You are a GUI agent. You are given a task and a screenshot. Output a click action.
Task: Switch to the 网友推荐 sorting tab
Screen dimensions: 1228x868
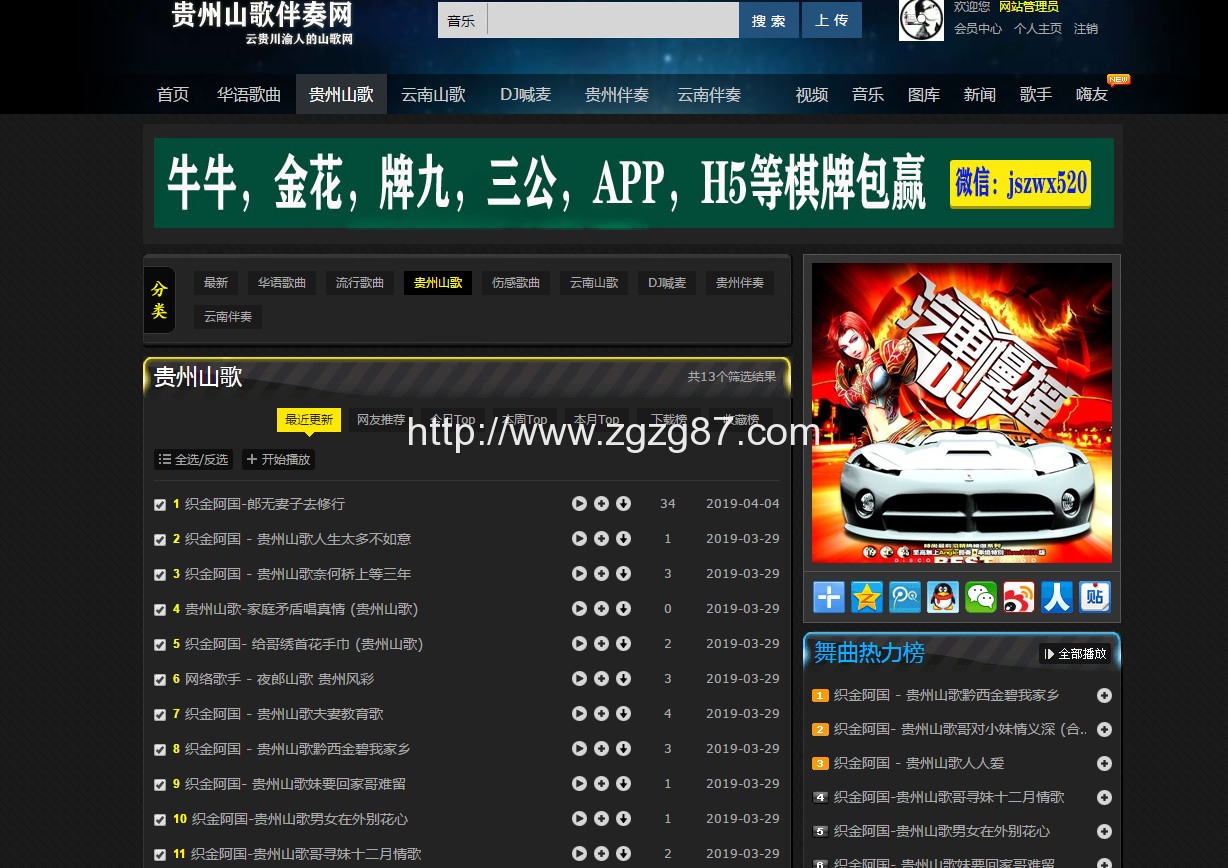(x=381, y=420)
